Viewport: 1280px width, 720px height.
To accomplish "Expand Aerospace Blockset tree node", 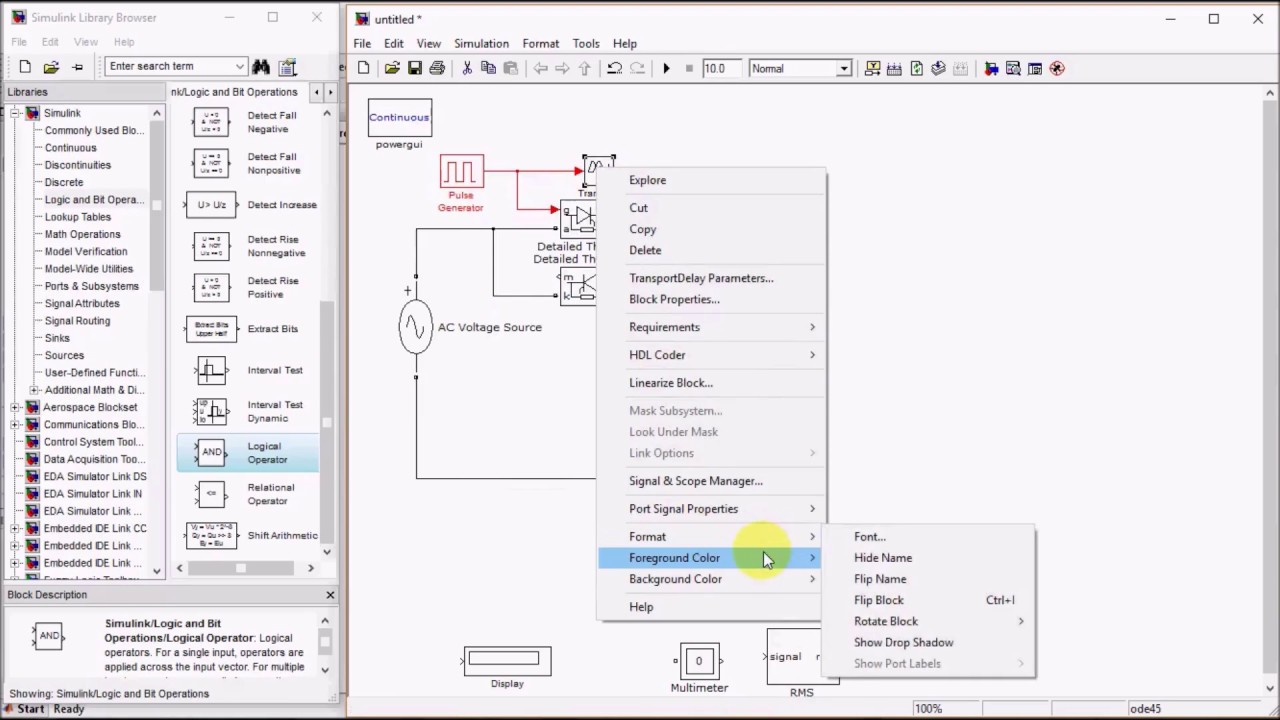I will (15, 407).
